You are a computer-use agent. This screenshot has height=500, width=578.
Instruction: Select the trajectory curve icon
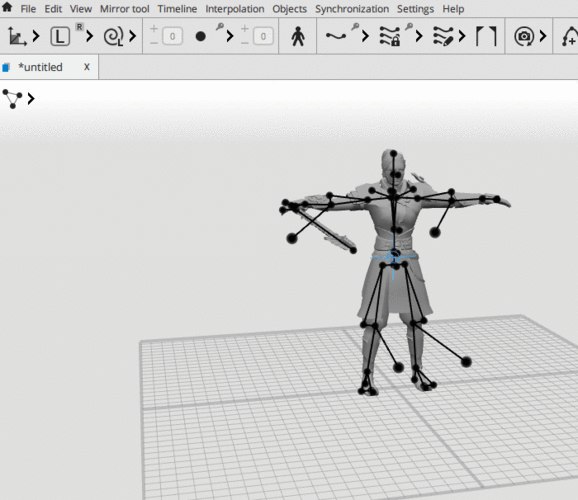(x=336, y=36)
